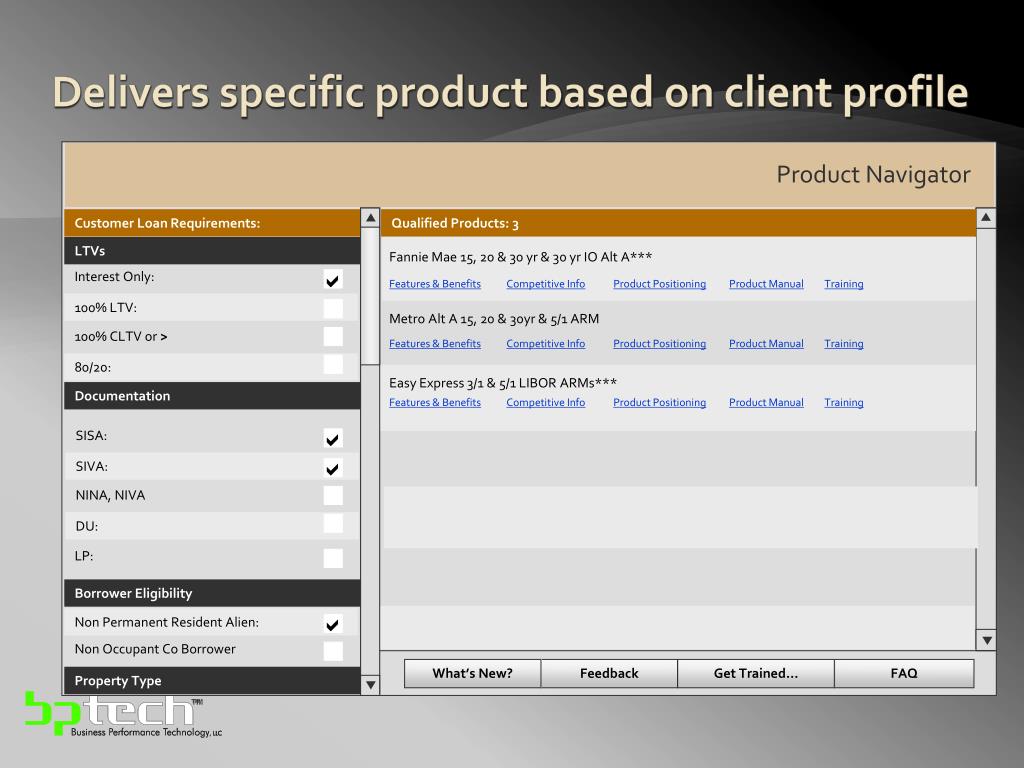
Task: Tick the LP checkbox
Action: point(333,558)
